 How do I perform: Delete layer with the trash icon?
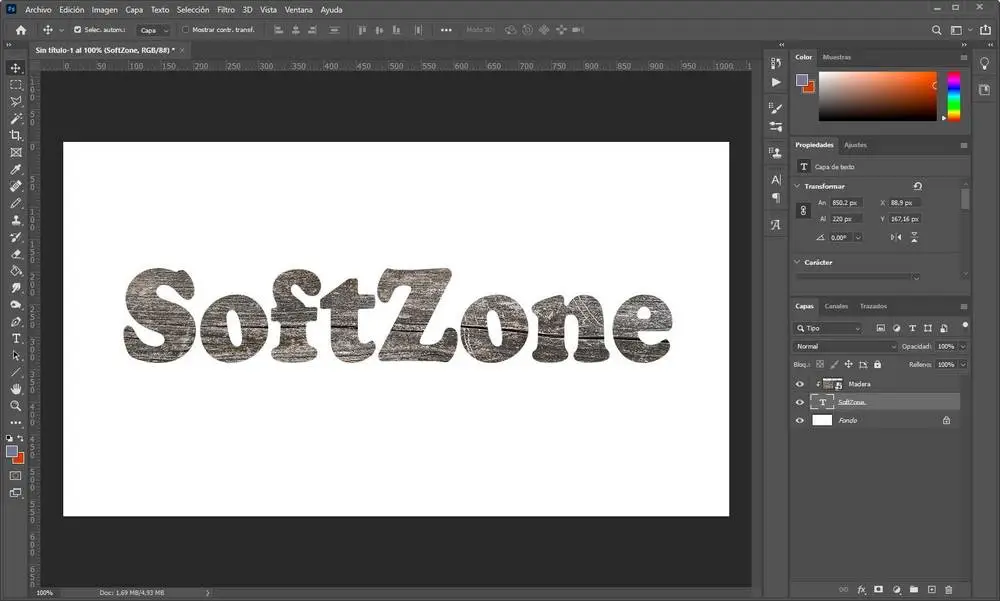(x=948, y=590)
